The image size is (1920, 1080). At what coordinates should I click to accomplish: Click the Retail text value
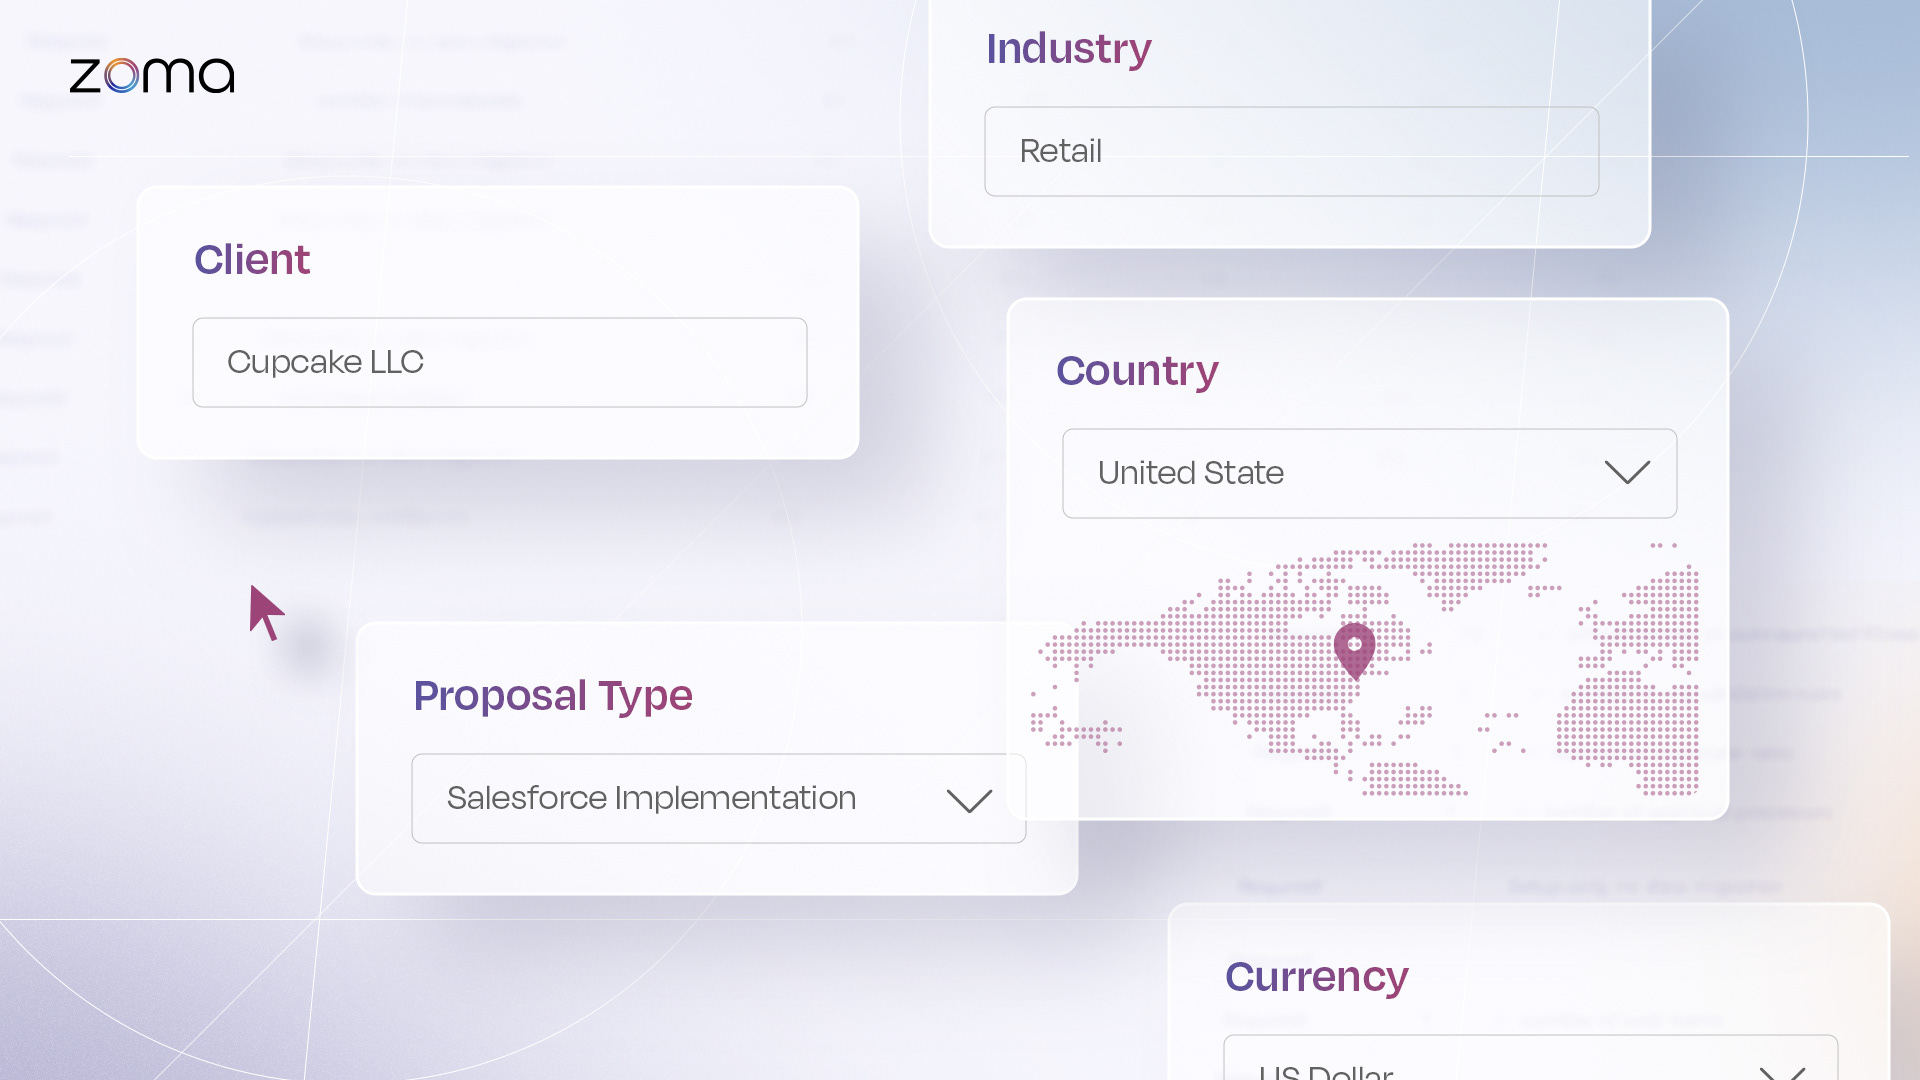pyautogui.click(x=1060, y=151)
